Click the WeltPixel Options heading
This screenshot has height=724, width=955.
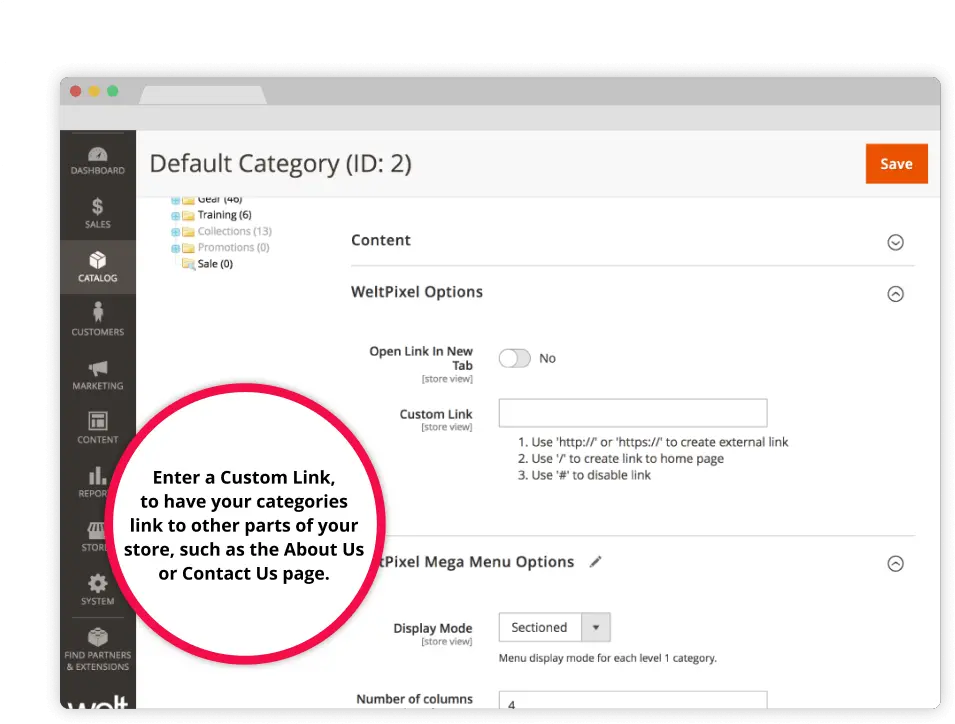point(417,292)
